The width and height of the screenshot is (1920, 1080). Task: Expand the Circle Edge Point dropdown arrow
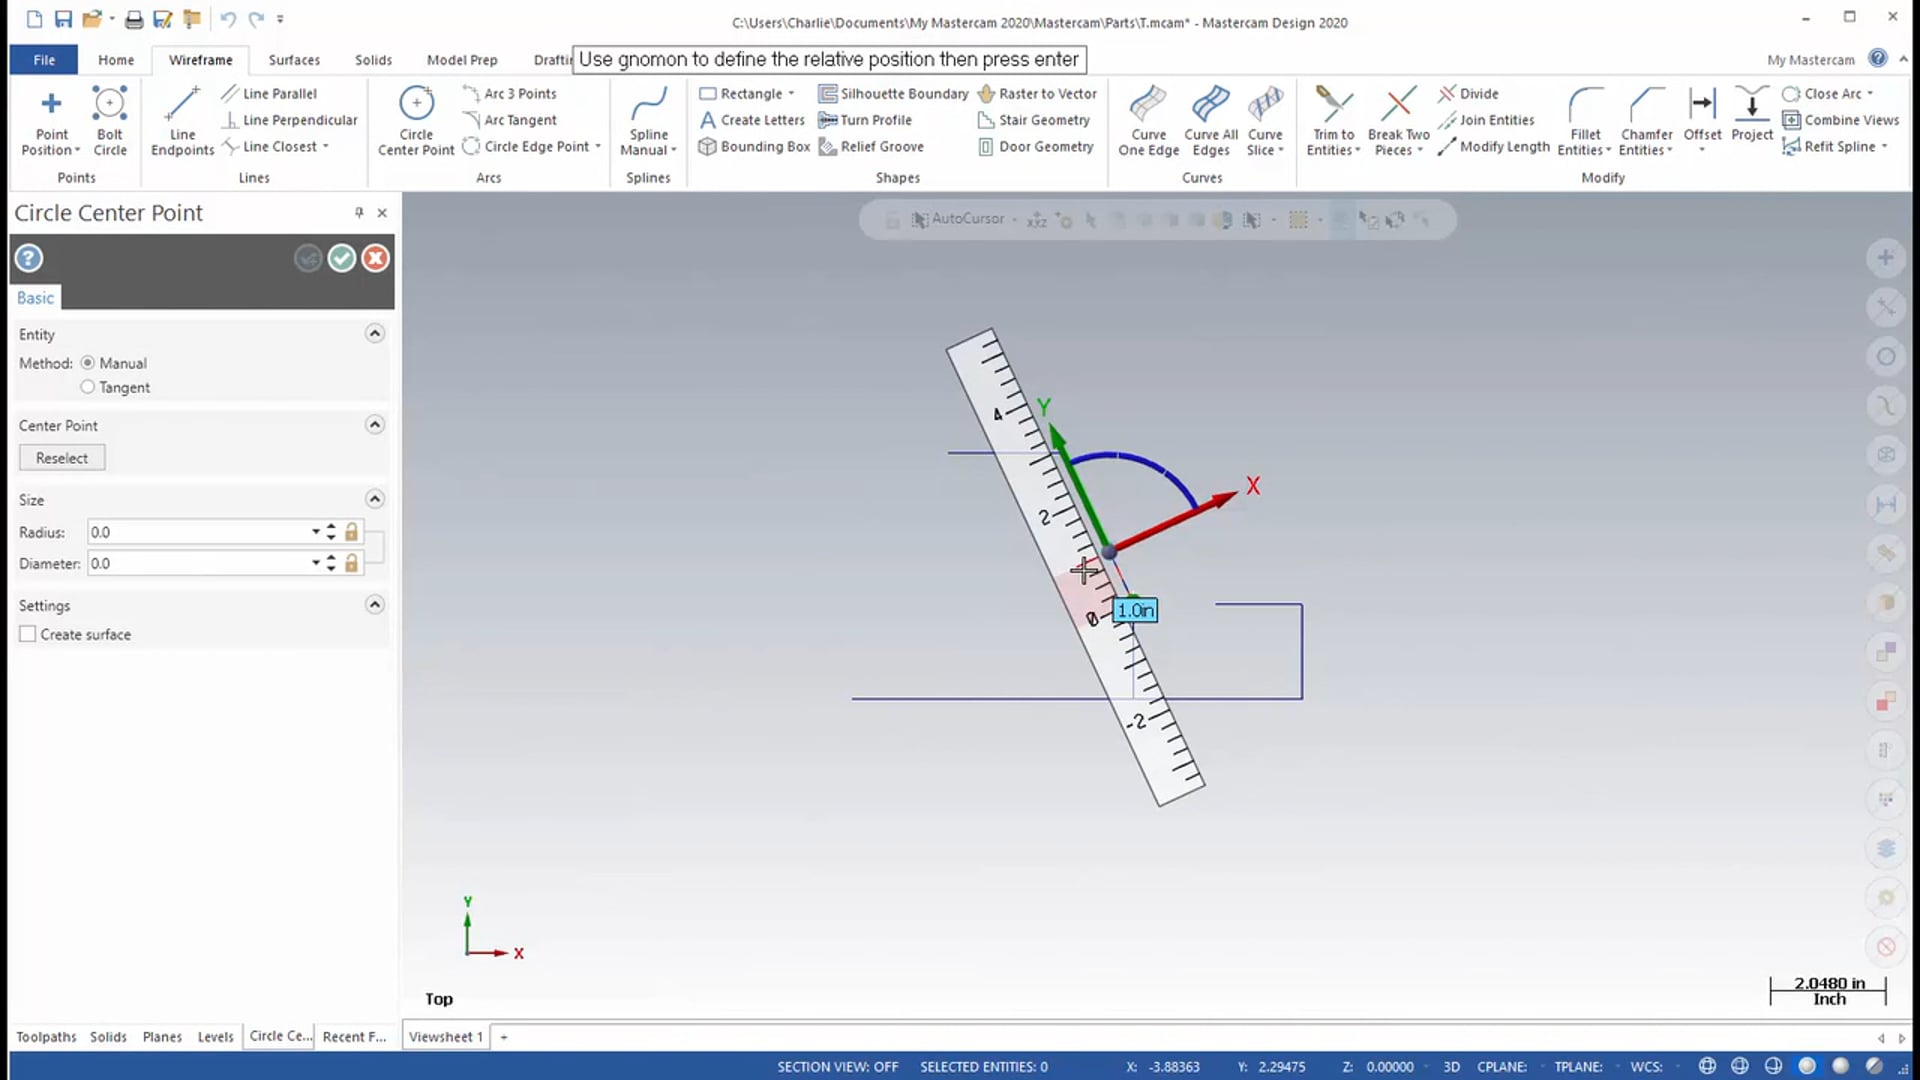tap(598, 146)
